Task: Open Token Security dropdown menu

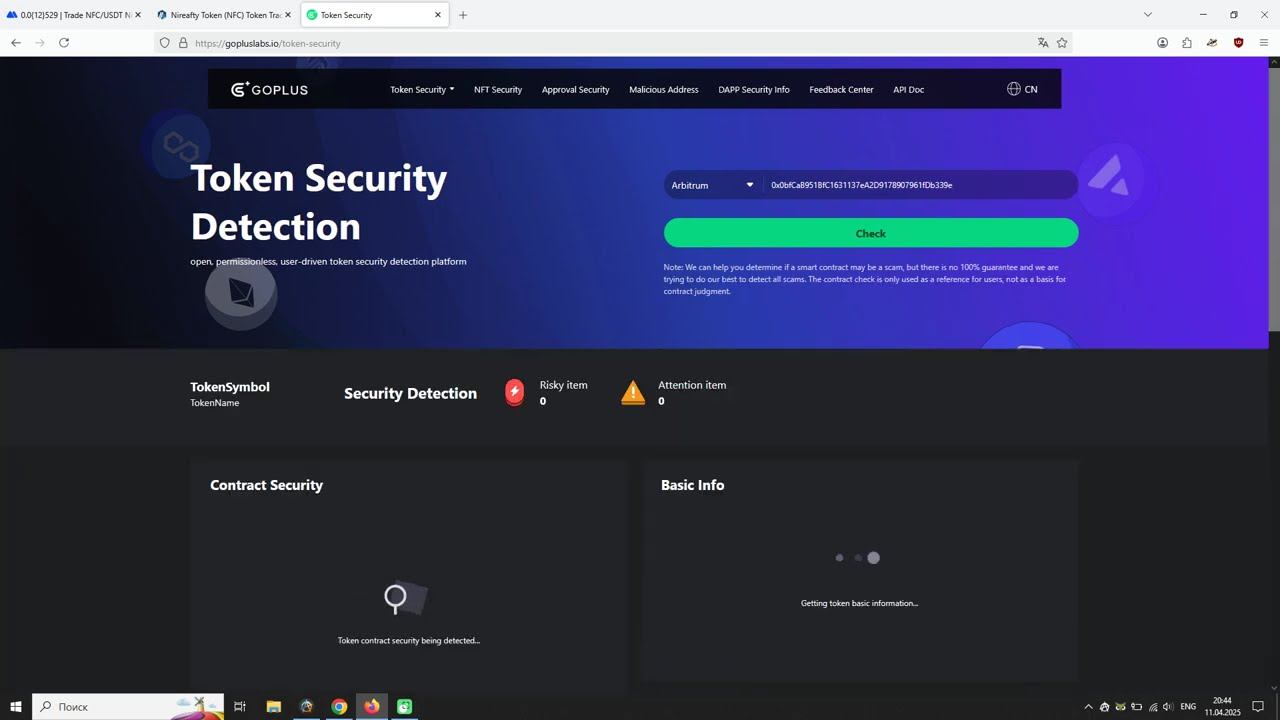Action: [x=422, y=89]
